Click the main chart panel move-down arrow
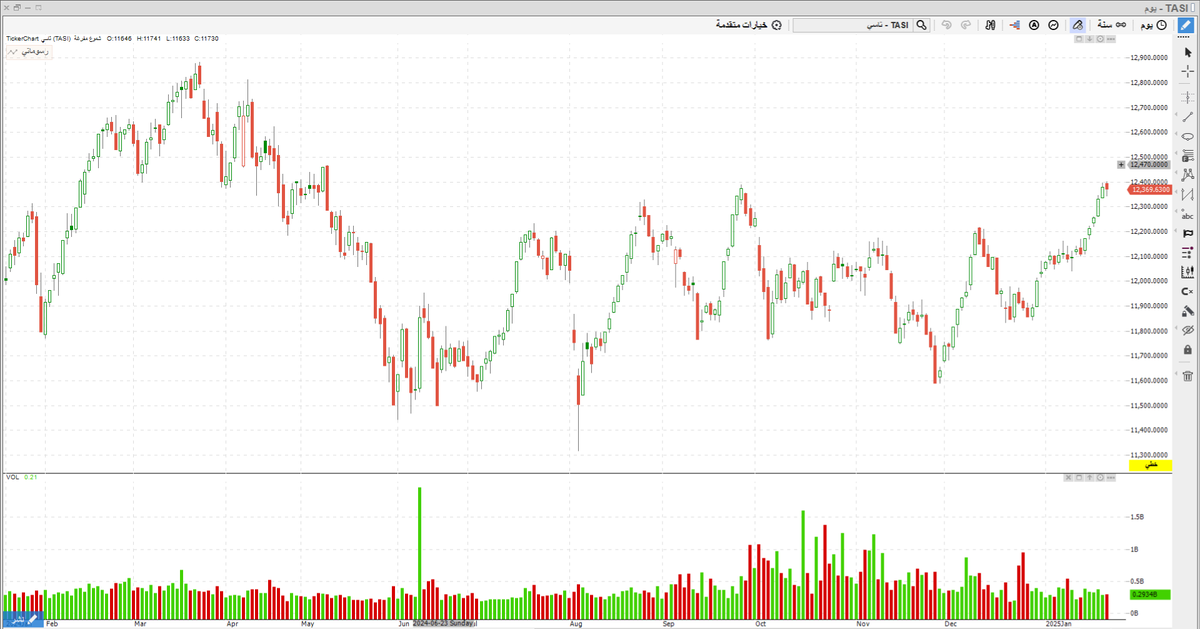 tap(1090, 39)
